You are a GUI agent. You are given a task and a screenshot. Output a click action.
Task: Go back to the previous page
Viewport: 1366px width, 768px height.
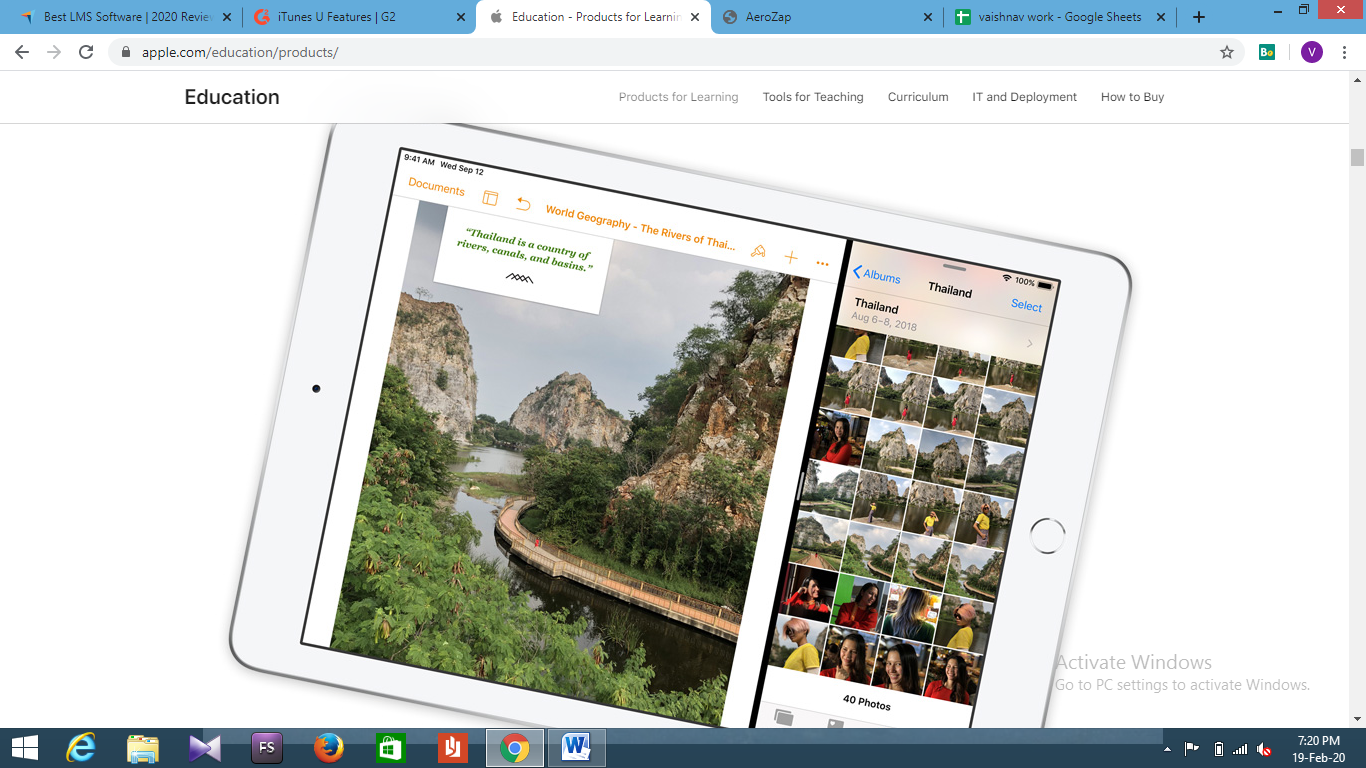pyautogui.click(x=22, y=52)
